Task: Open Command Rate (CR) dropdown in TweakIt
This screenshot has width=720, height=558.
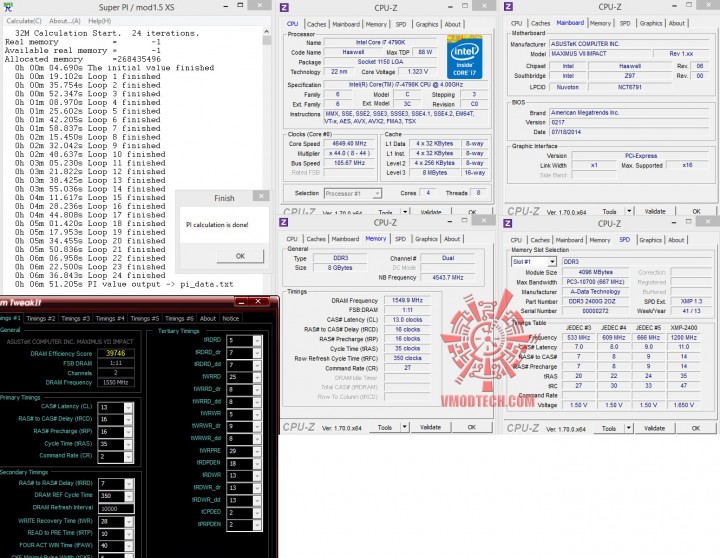Action: [128, 457]
